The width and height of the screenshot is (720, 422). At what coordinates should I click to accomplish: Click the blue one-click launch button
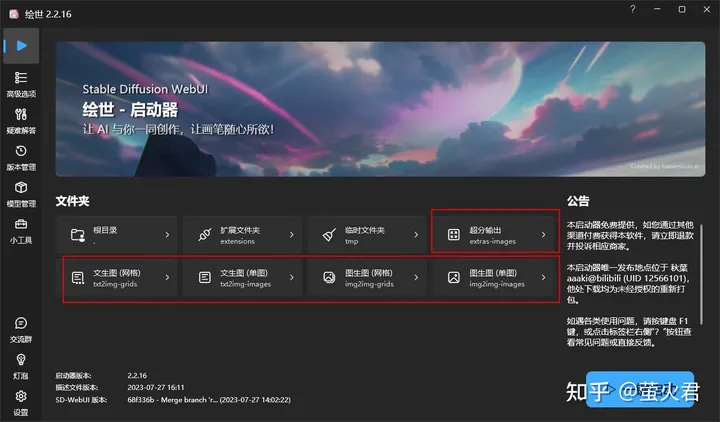640,389
